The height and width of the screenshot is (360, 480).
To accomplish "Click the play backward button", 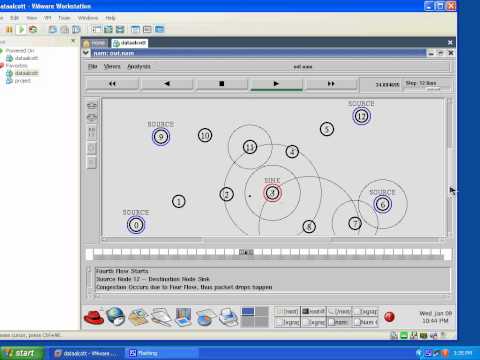I will (167, 84).
